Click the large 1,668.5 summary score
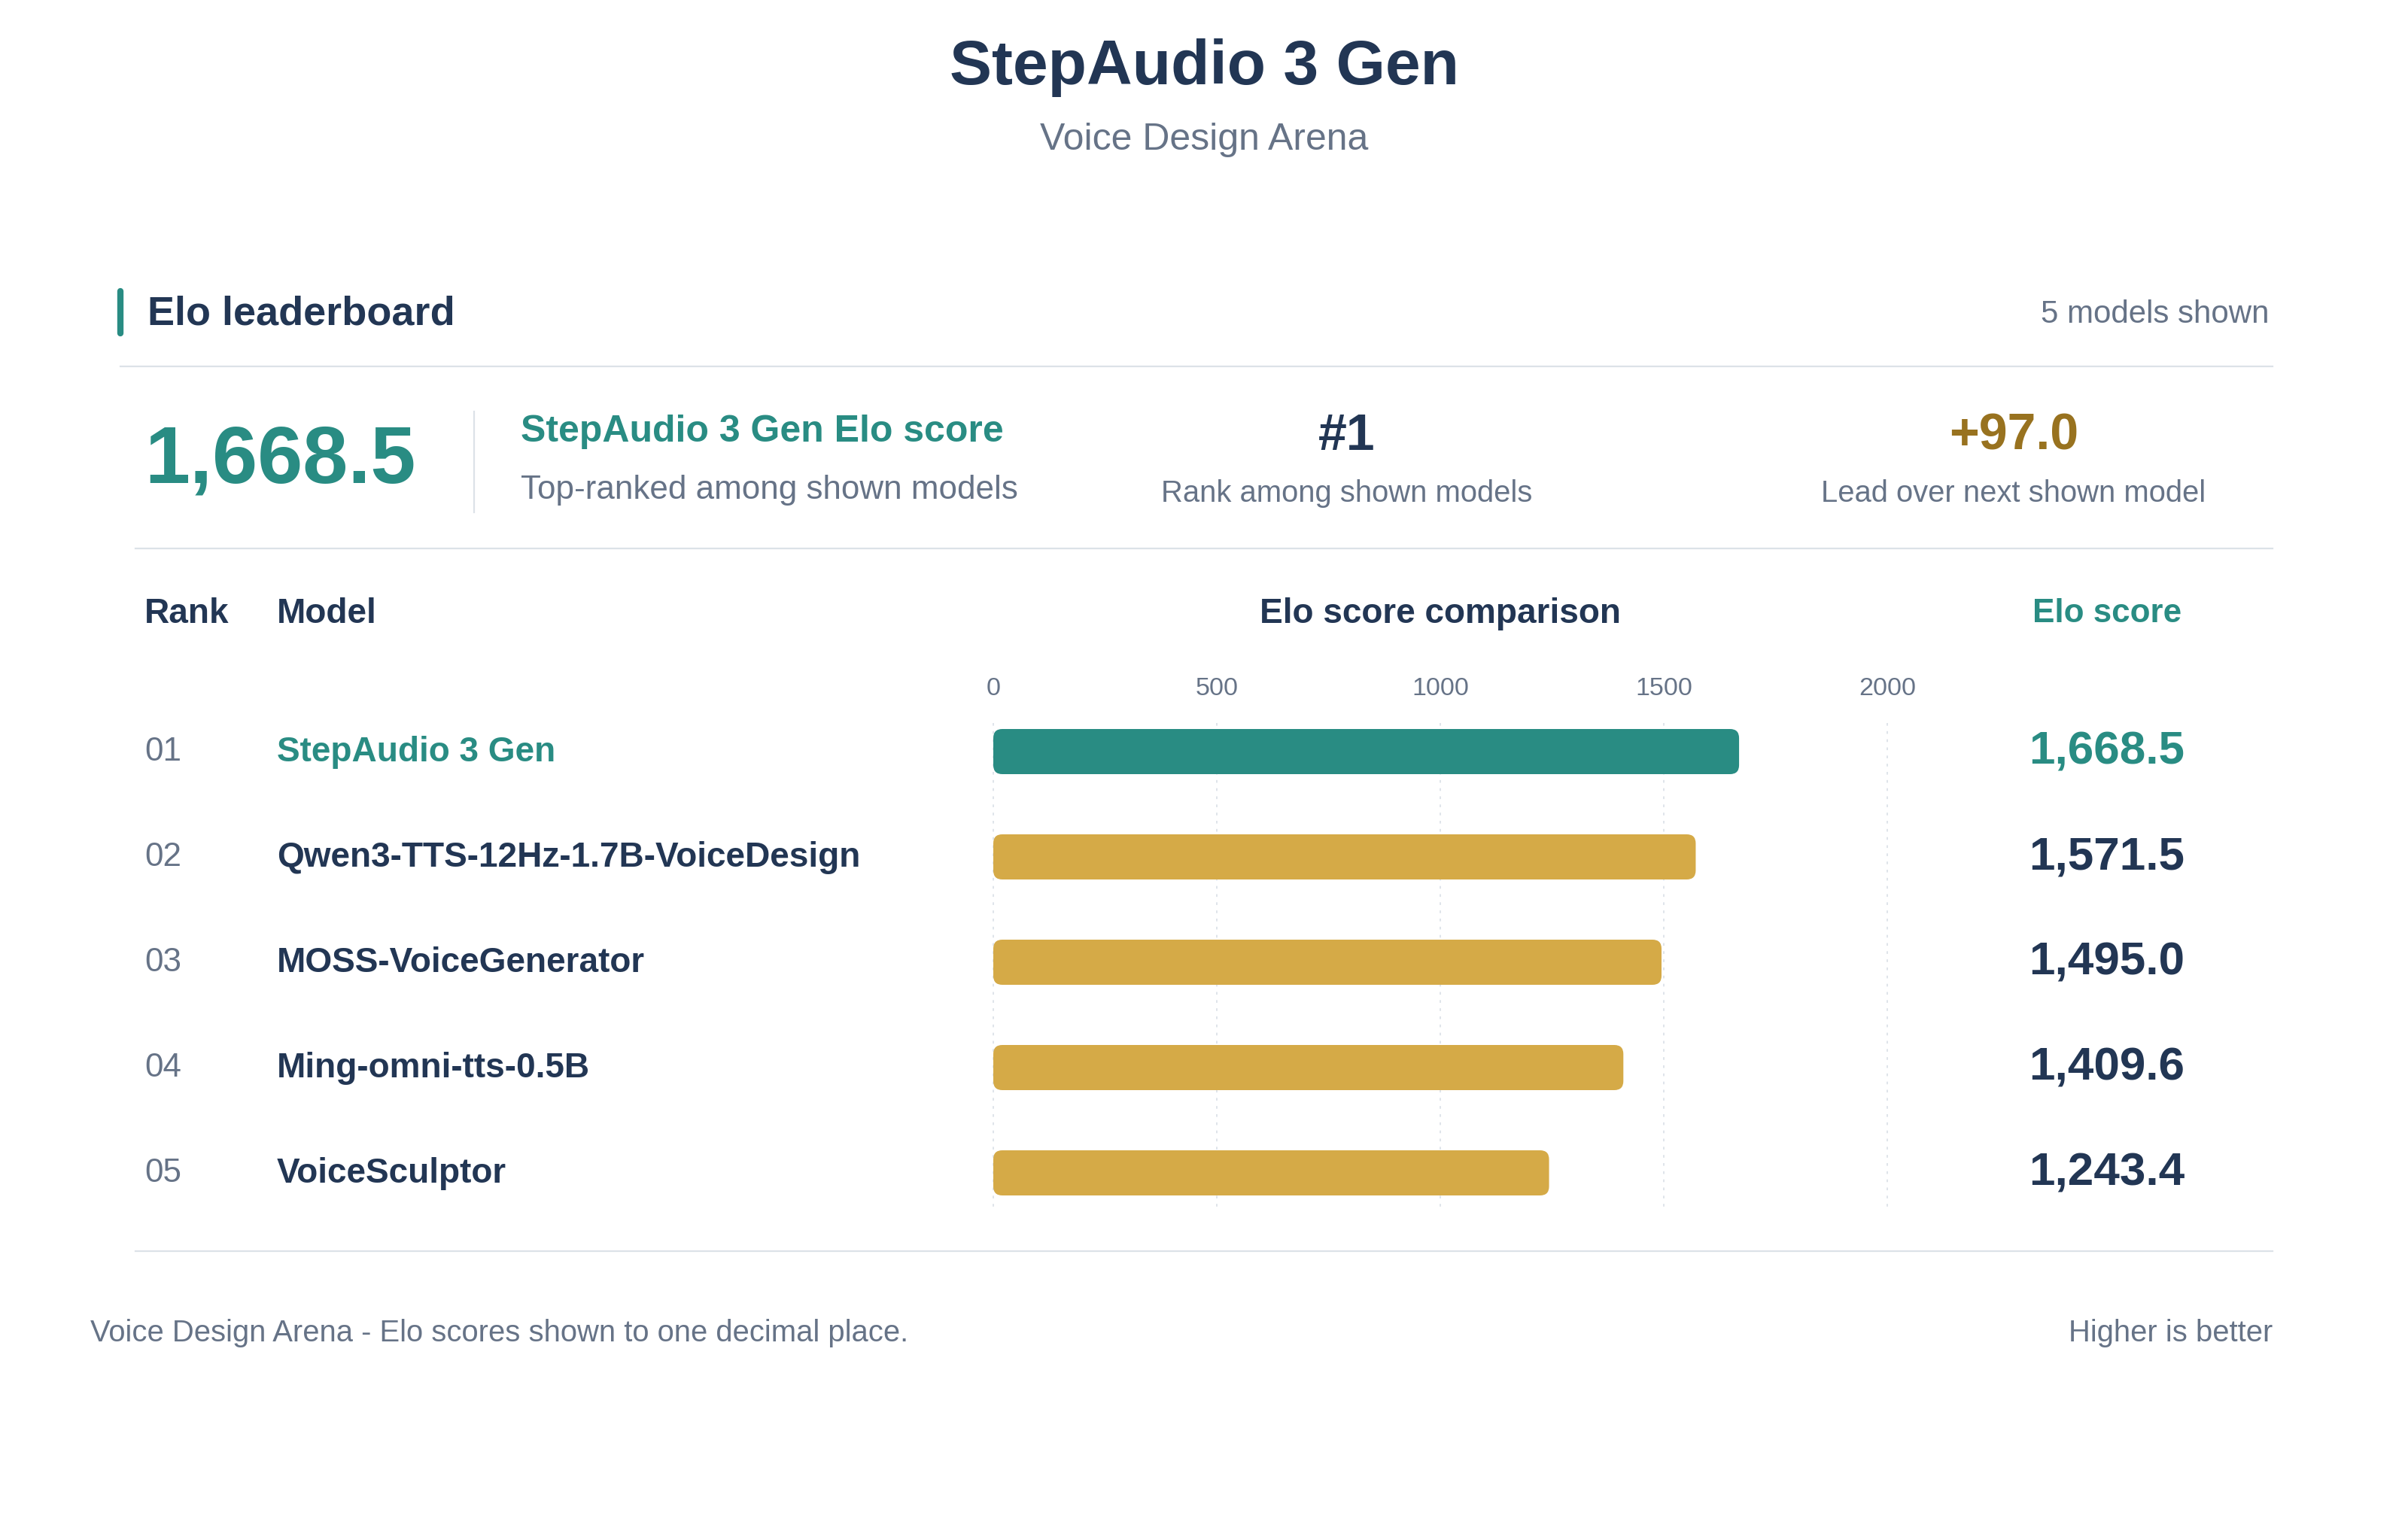Viewport: 2408px width, 1534px height. click(280, 456)
